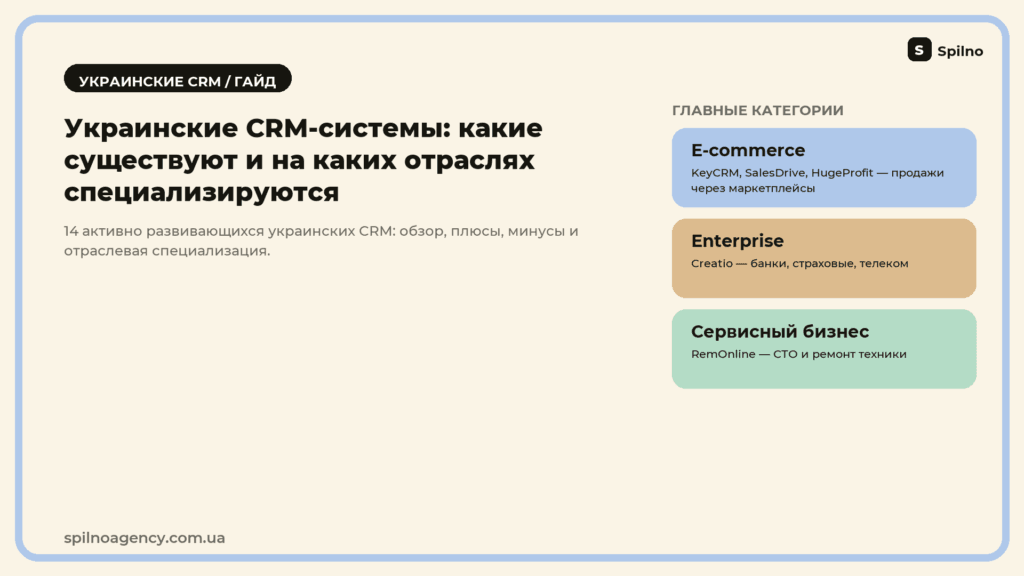Select the Enterprise category card
The height and width of the screenshot is (576, 1024).
pyautogui.click(x=824, y=259)
